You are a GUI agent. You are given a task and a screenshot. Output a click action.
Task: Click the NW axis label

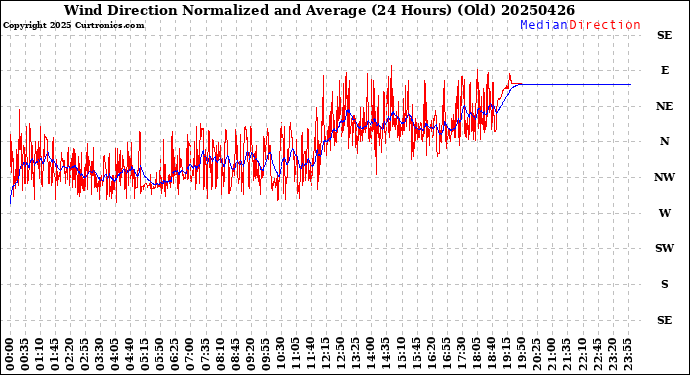click(664, 177)
